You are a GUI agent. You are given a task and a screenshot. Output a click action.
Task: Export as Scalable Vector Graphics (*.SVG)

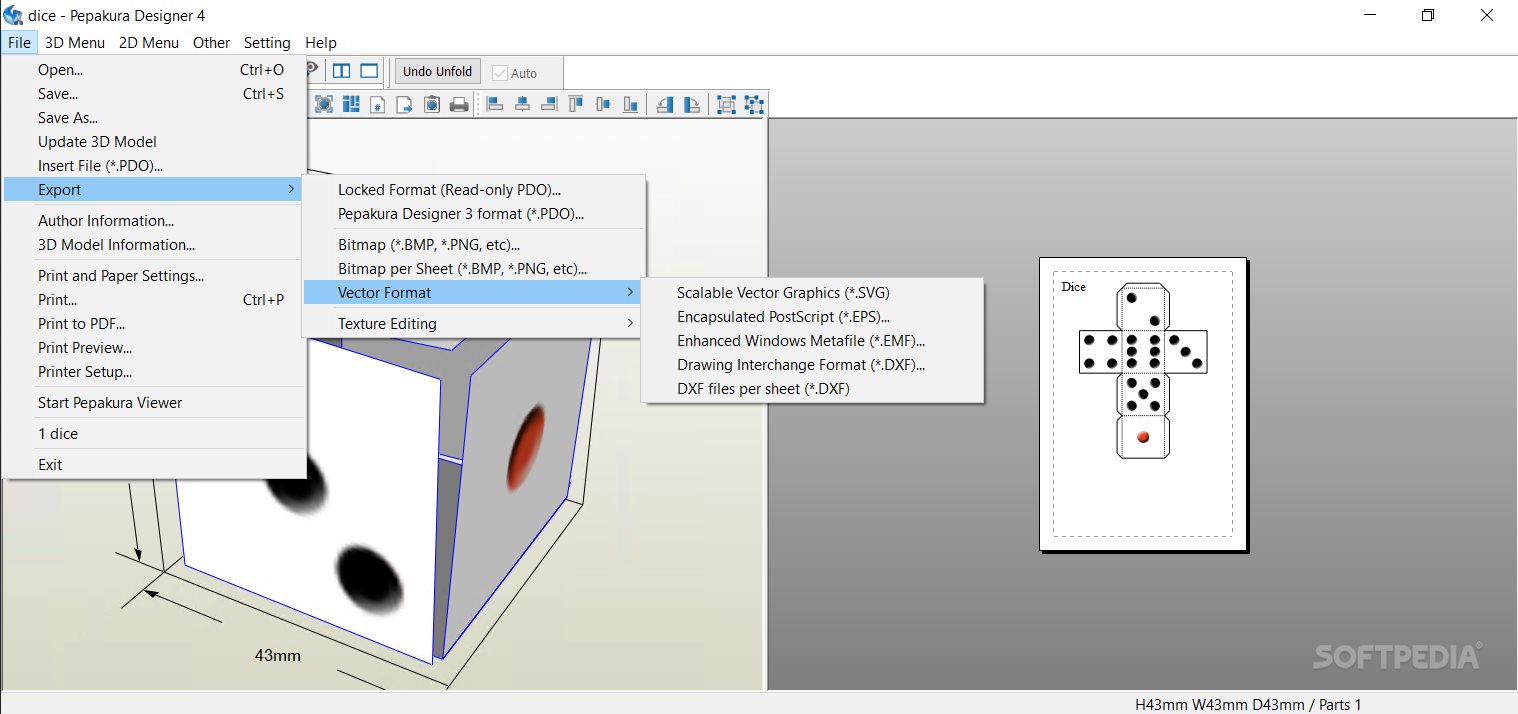point(813,293)
